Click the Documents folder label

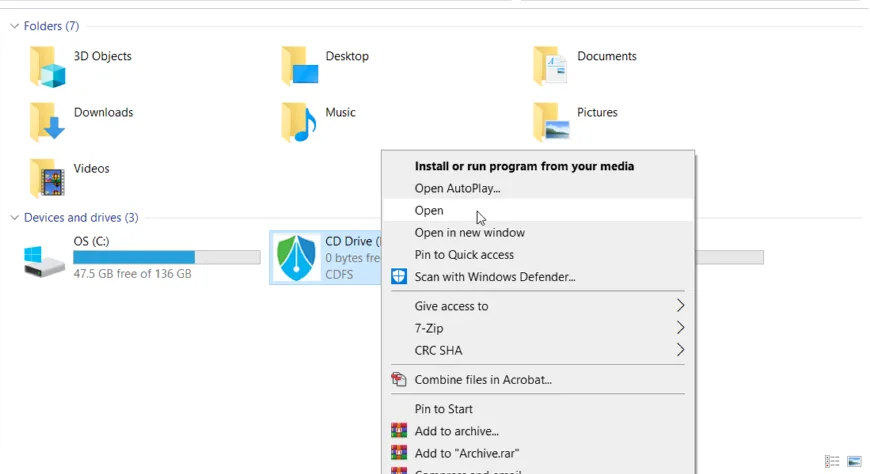[x=606, y=56]
